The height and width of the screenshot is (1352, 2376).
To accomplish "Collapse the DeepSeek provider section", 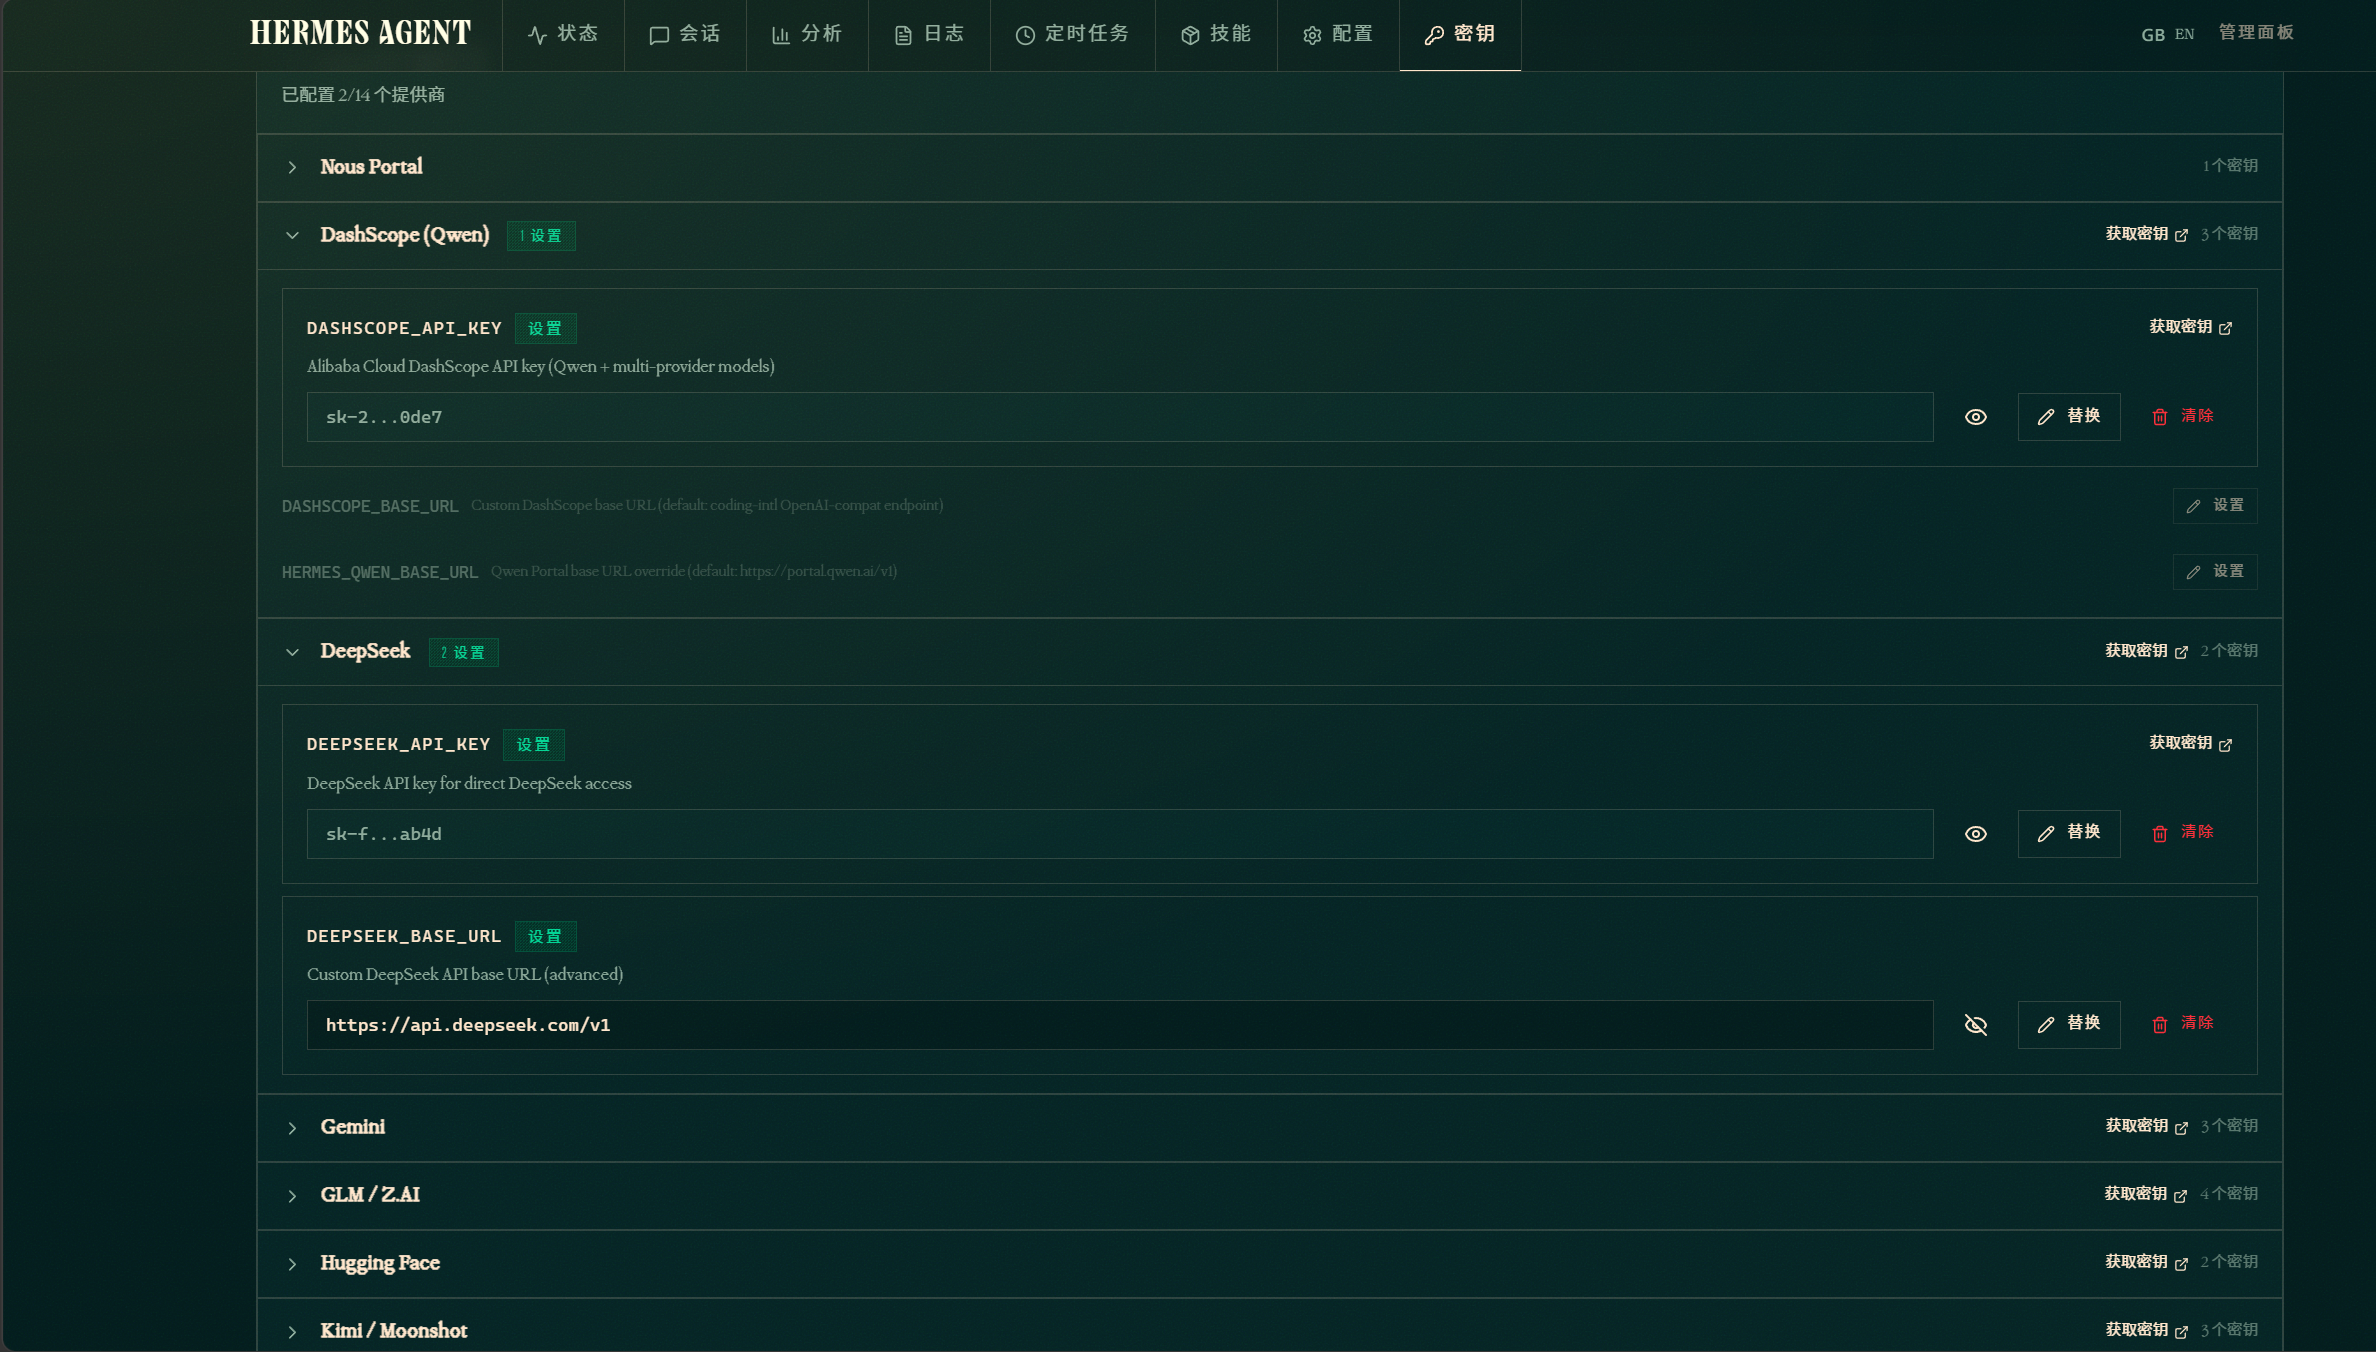I will [292, 652].
